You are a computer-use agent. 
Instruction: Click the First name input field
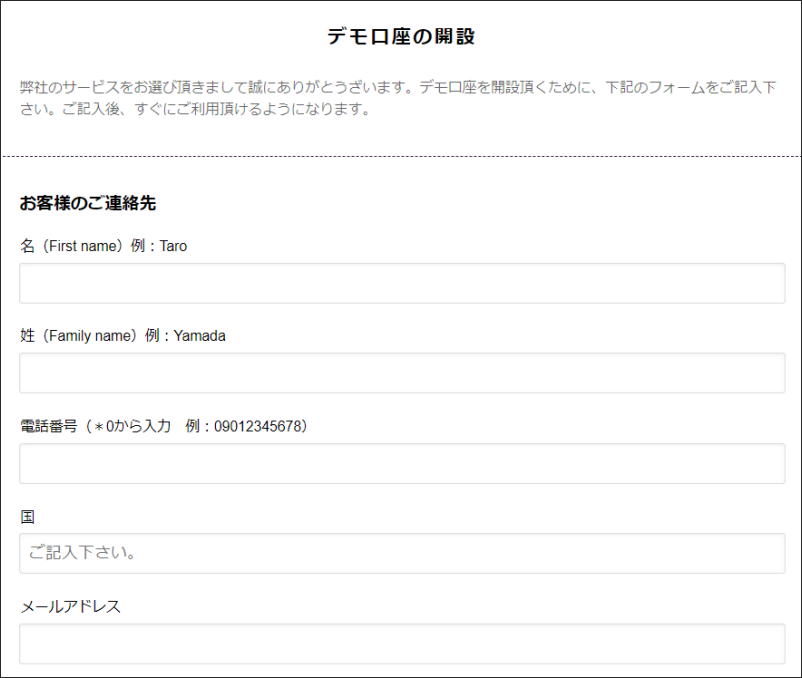[x=401, y=283]
